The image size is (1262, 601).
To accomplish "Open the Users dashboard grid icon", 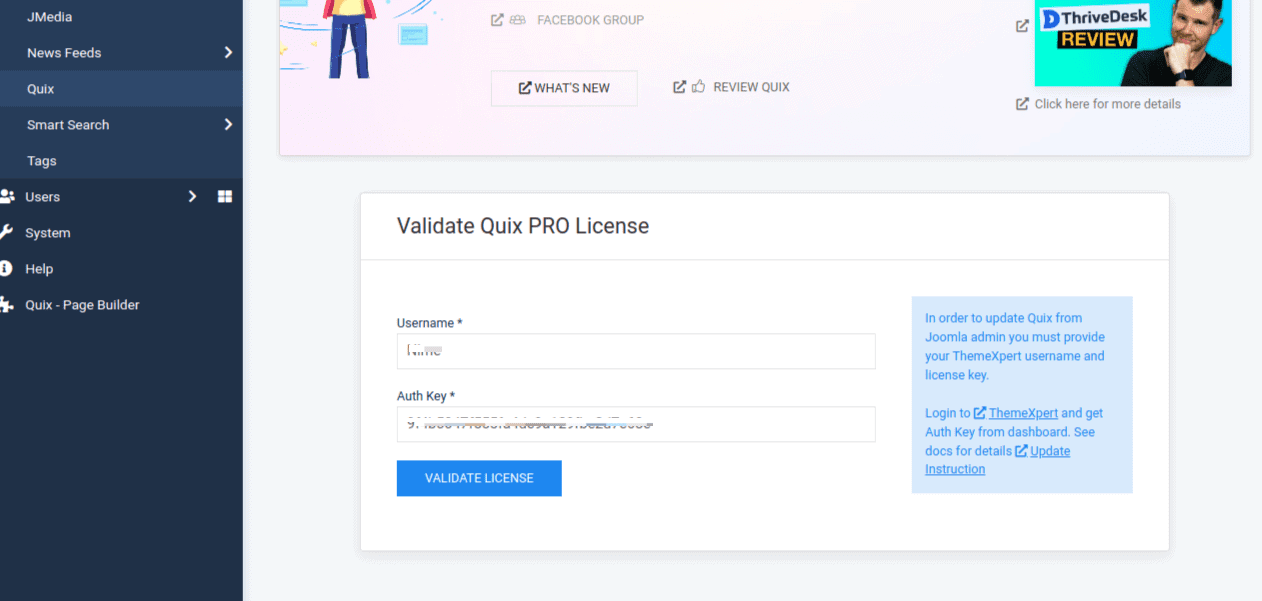I will pyautogui.click(x=225, y=197).
